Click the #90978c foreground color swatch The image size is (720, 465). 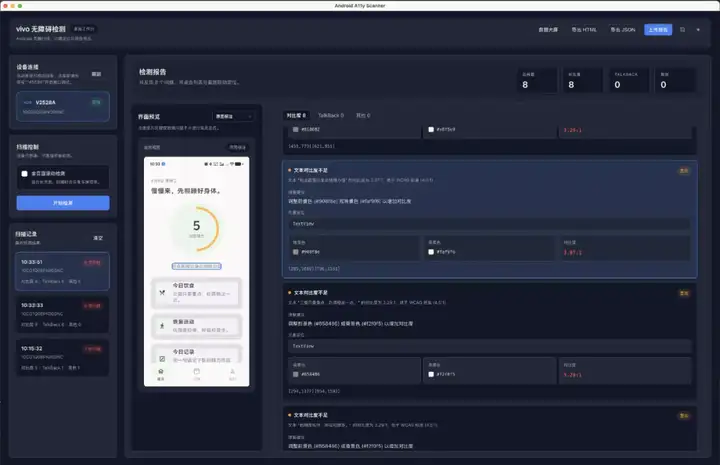click(296, 252)
